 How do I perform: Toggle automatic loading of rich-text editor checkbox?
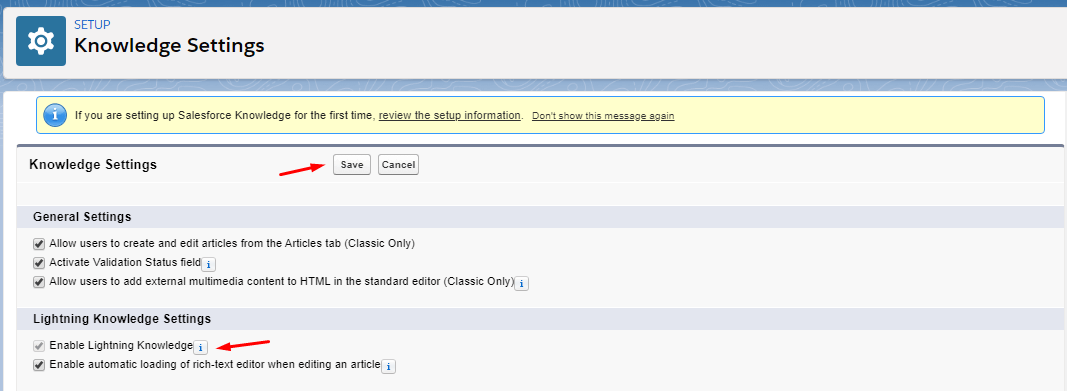(x=39, y=364)
